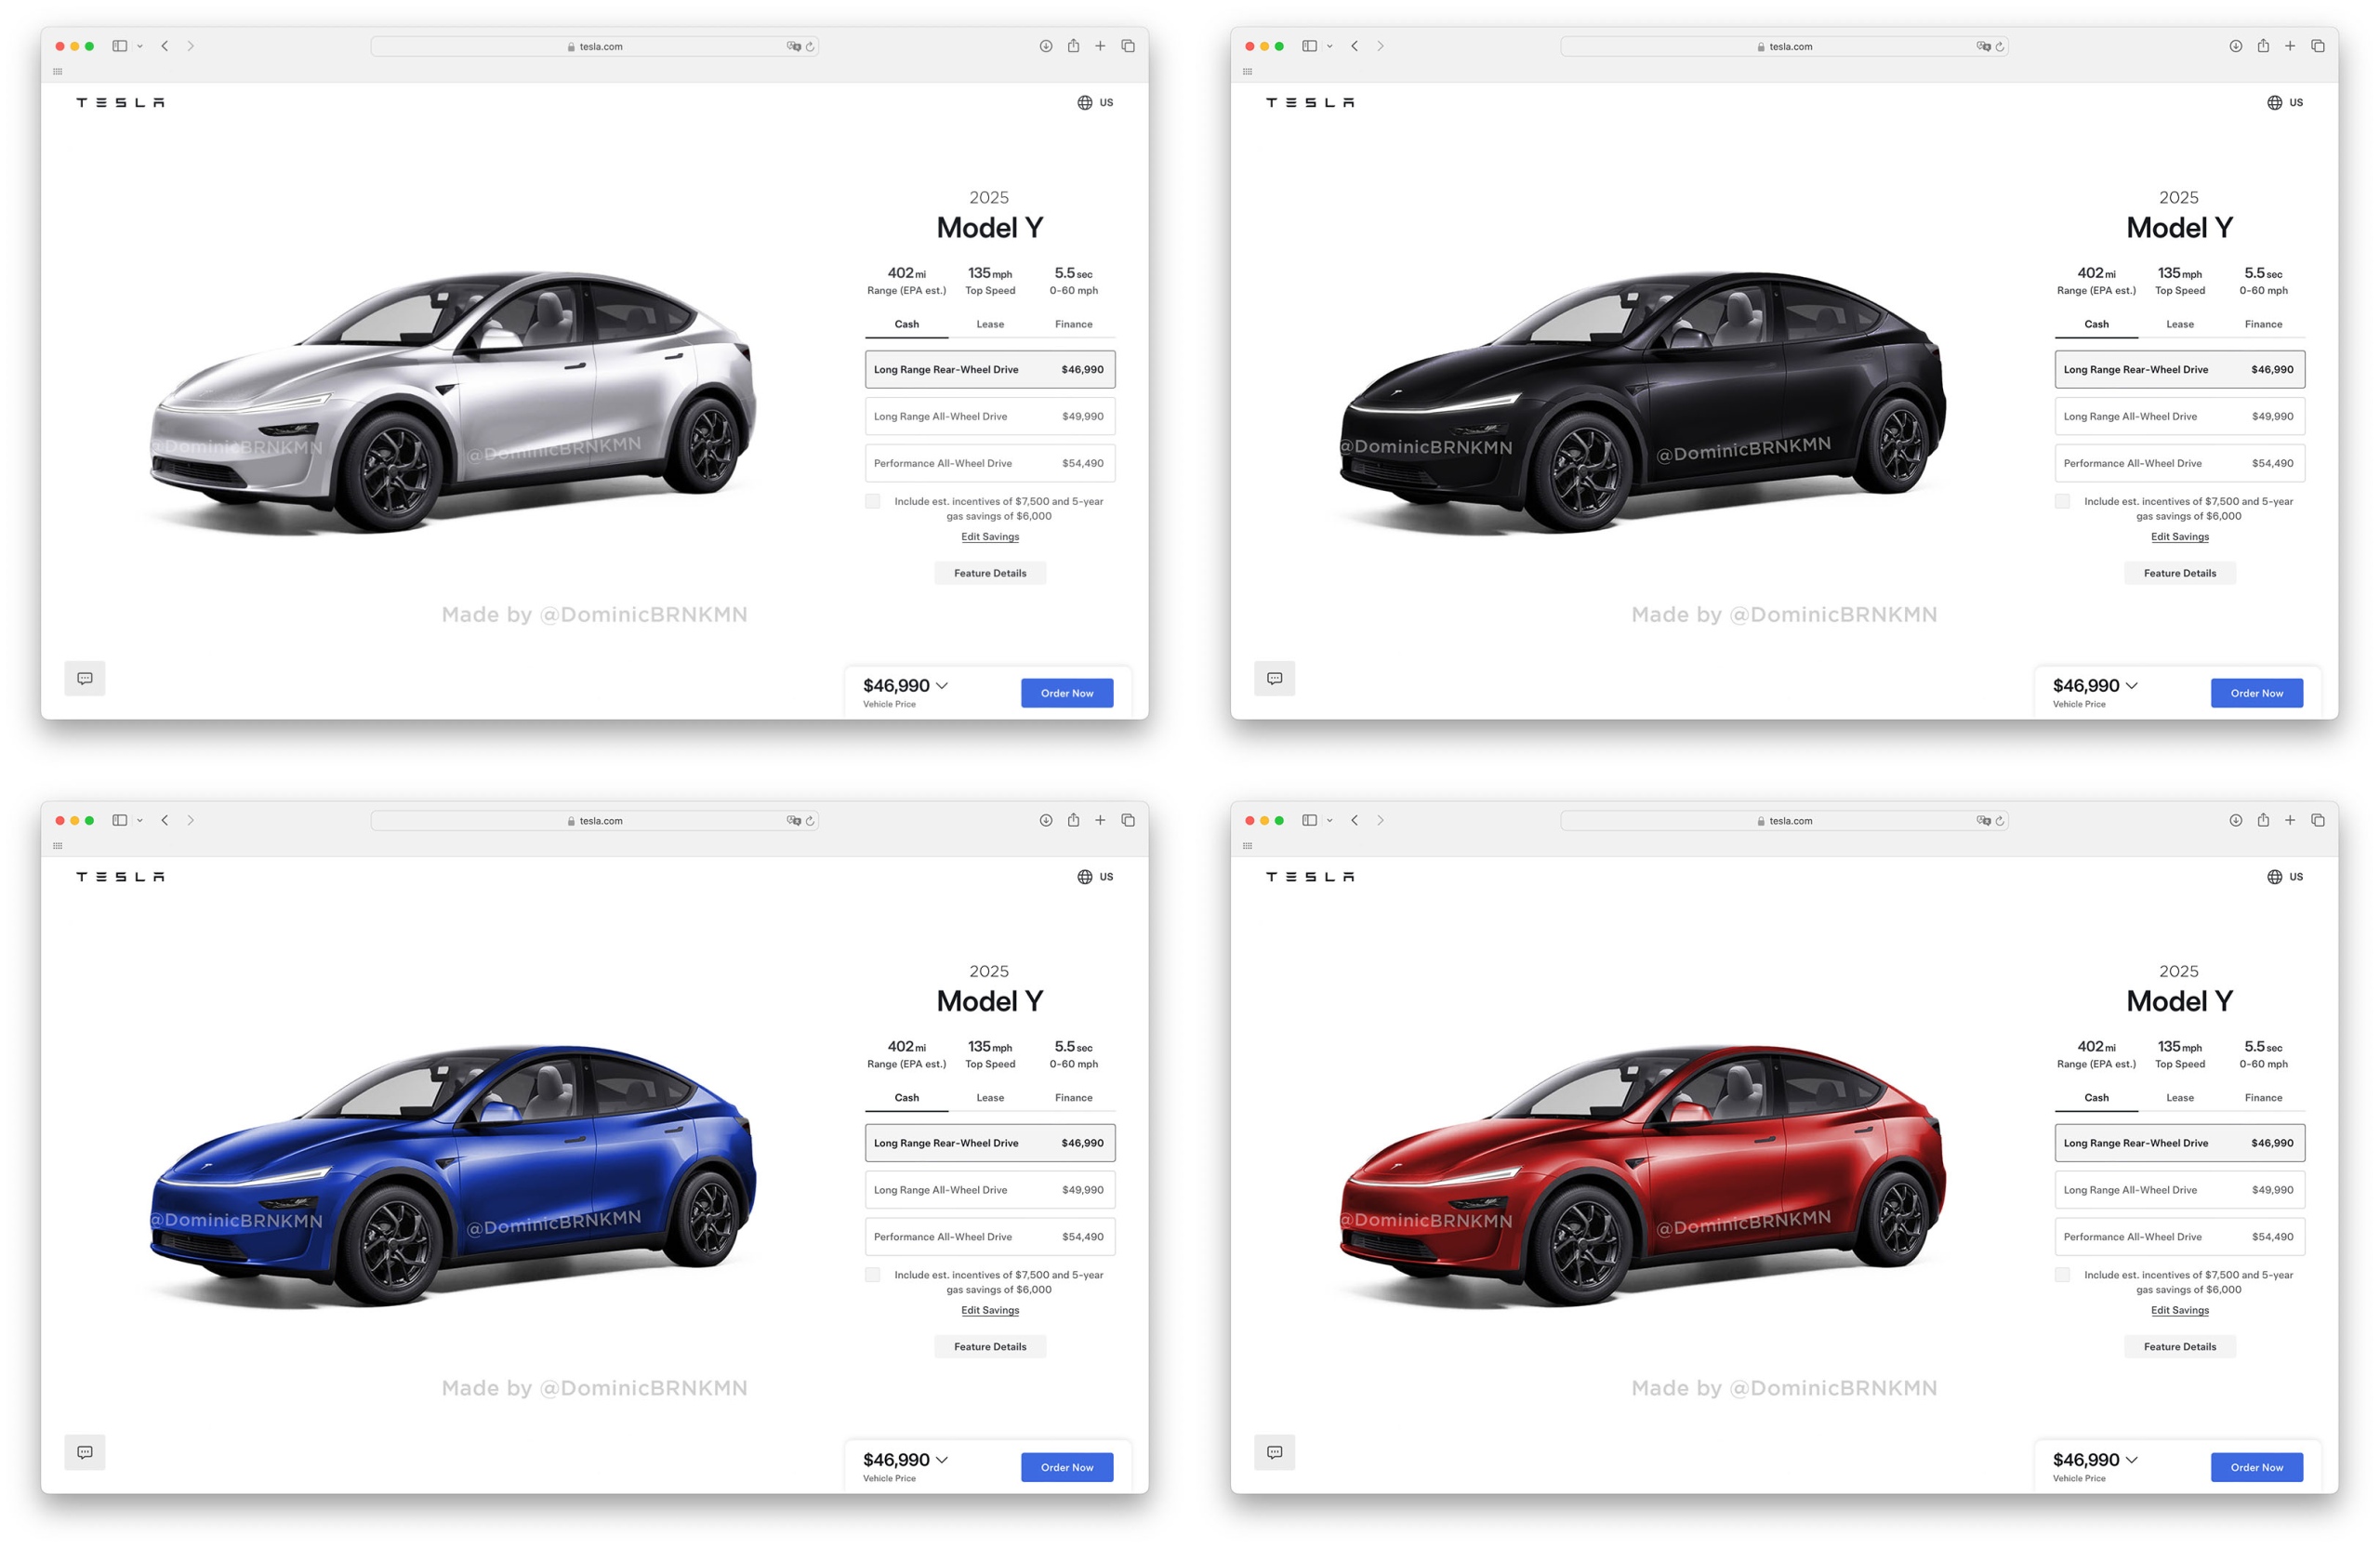Open a new tab in blue car window

1100,820
